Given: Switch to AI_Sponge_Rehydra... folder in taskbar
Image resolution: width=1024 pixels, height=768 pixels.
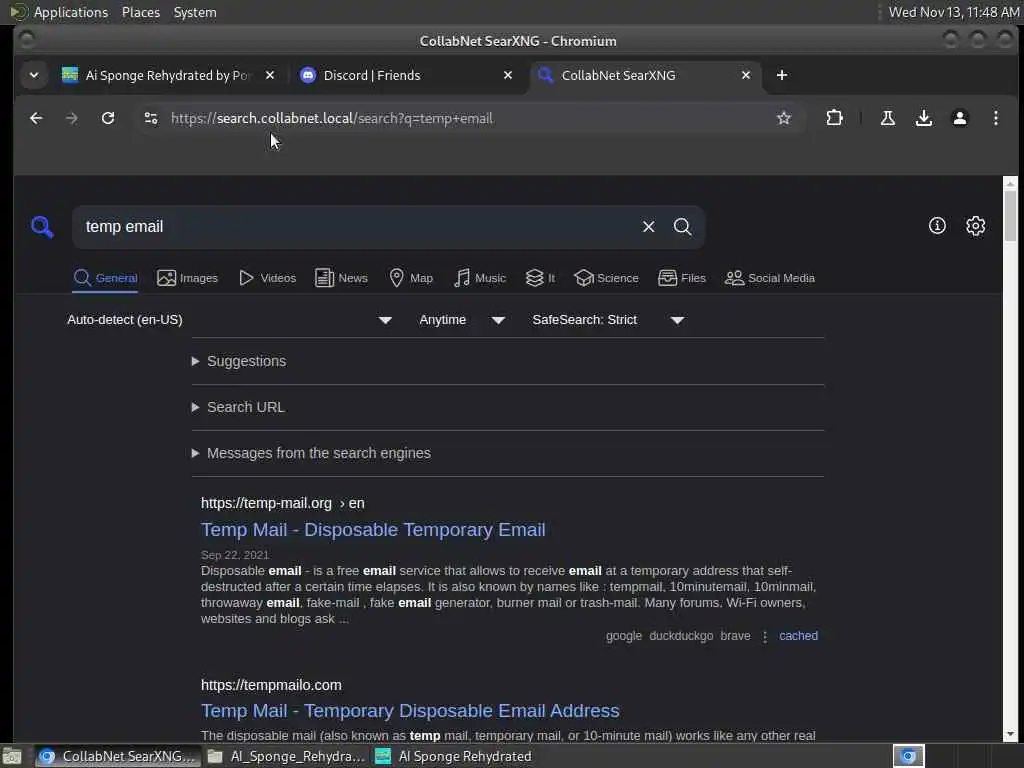Looking at the screenshot, I should 288,756.
